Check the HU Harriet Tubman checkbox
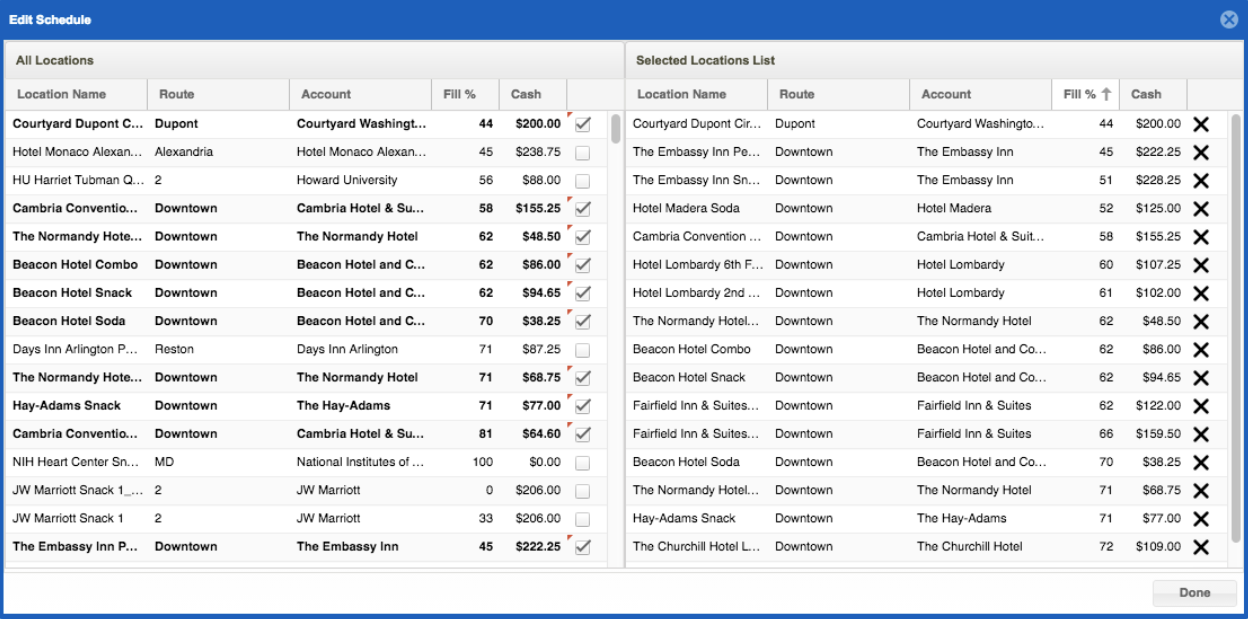Screen dimensions: 1248x620 point(583,180)
